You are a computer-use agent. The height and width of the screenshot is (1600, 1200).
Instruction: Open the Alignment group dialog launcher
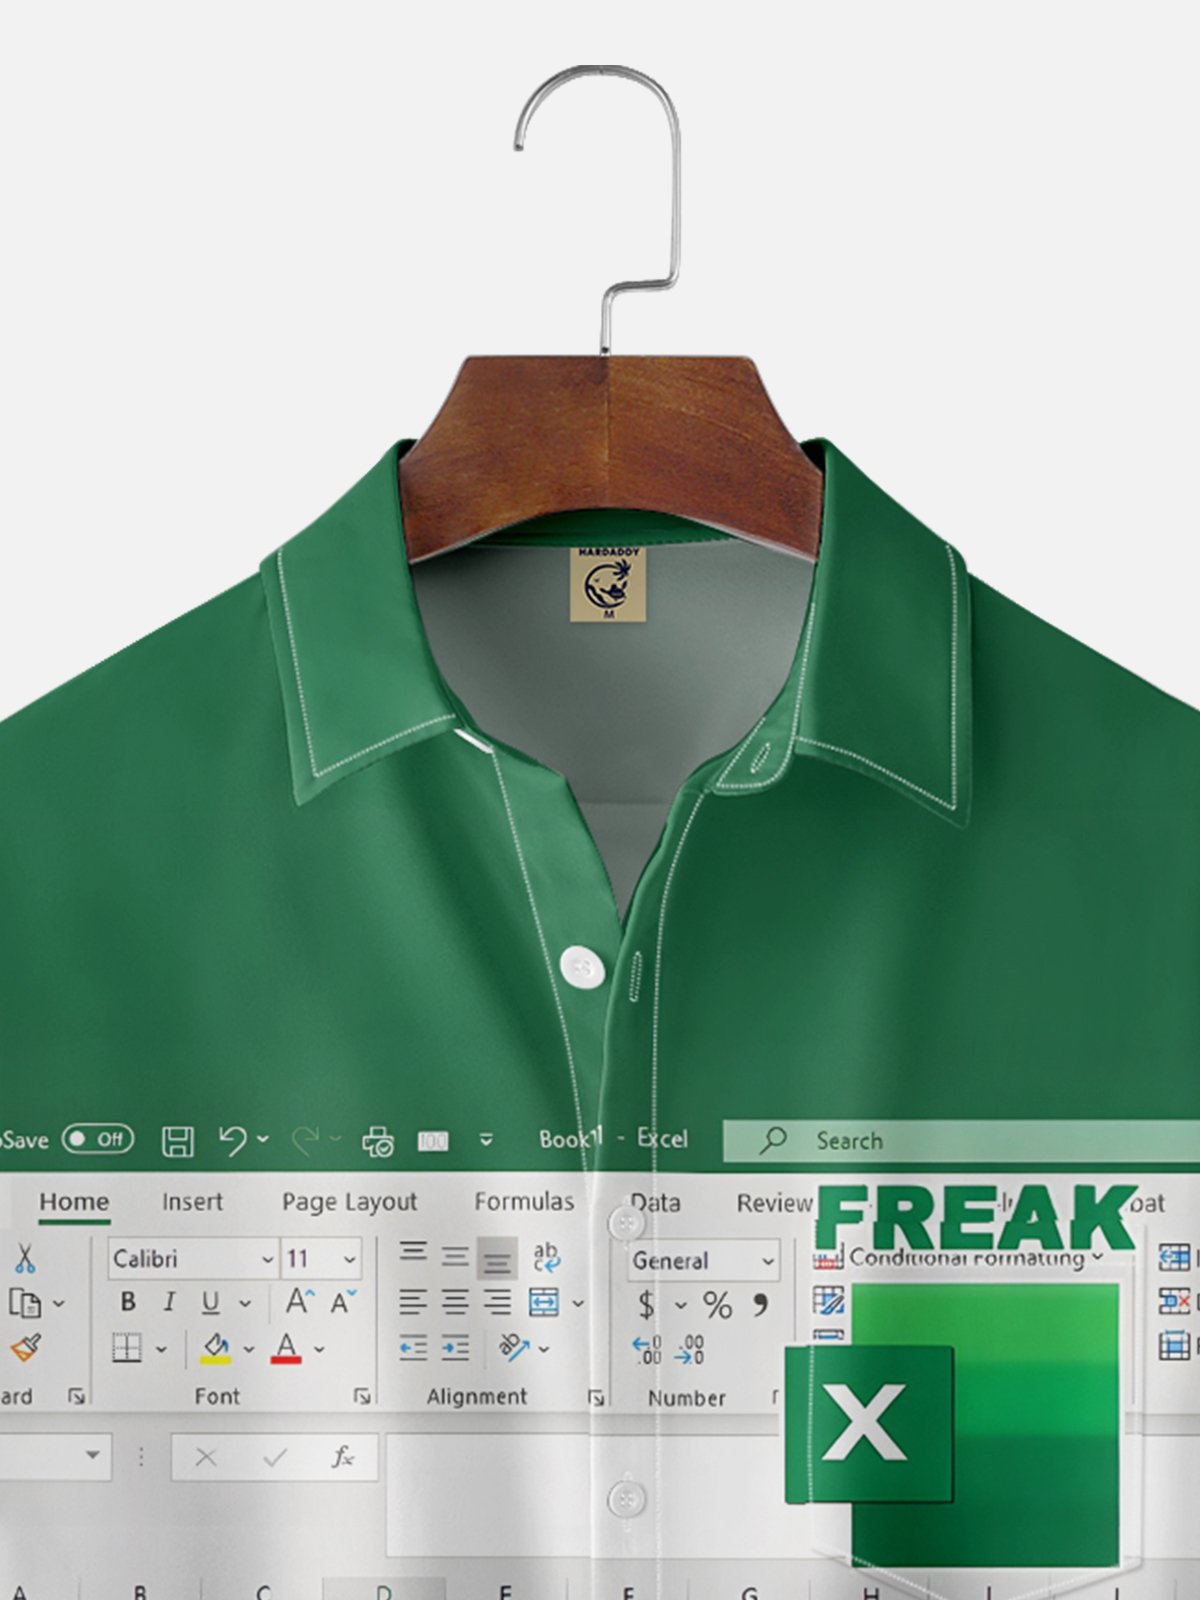596,1397
